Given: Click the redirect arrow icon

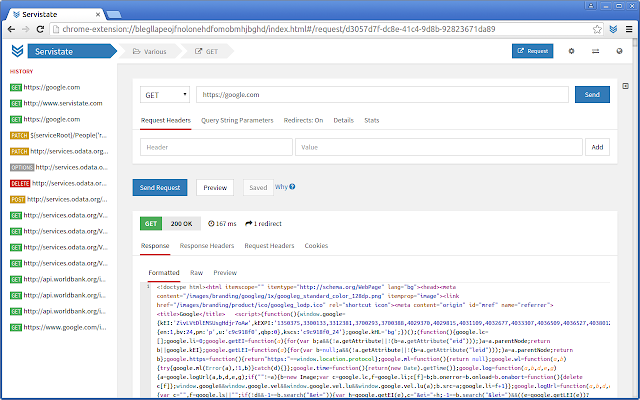Looking at the screenshot, I should [249, 223].
